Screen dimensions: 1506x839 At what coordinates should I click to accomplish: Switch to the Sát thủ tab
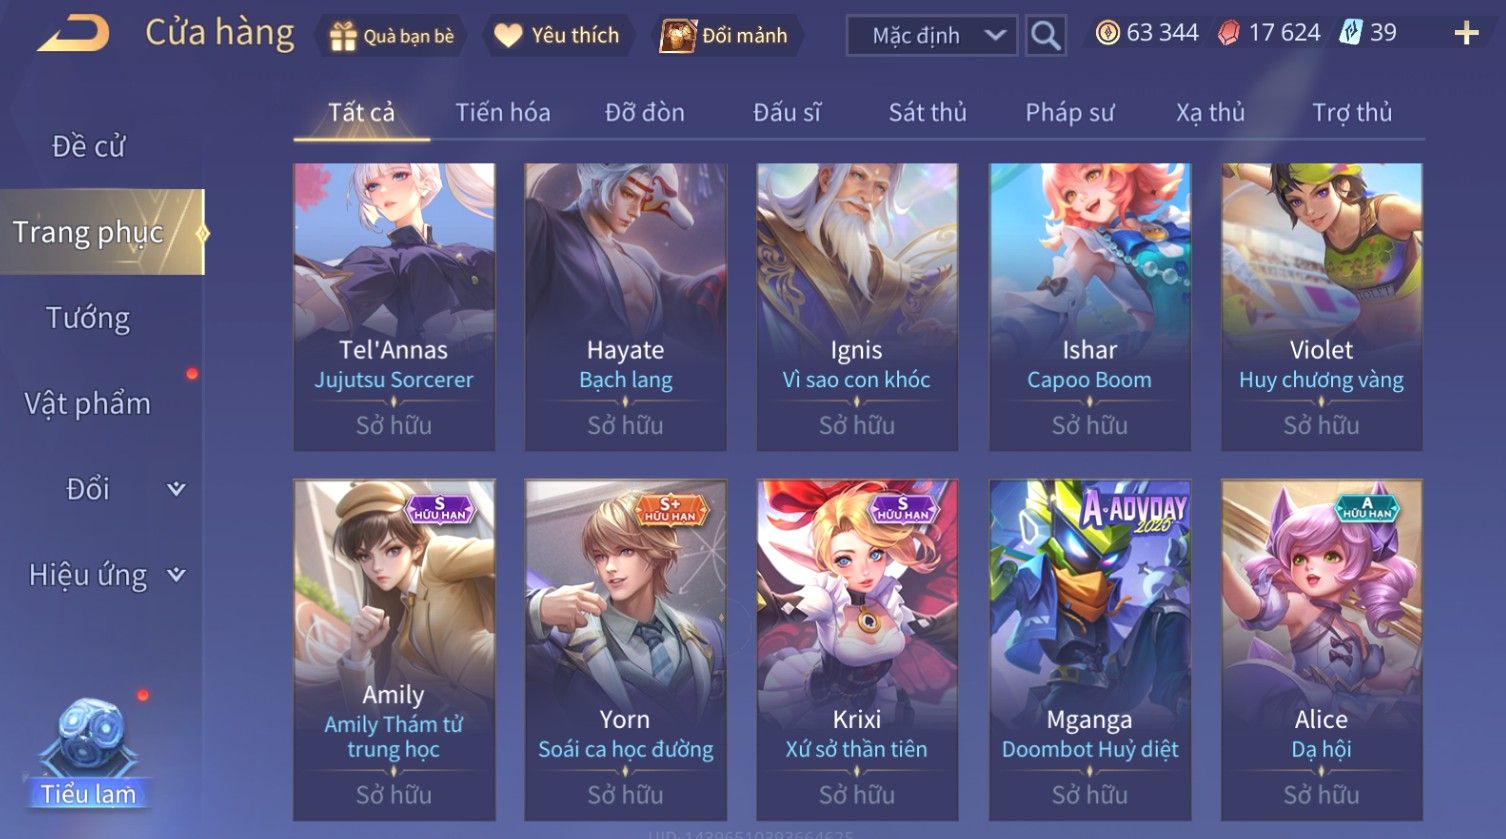pyautogui.click(x=927, y=112)
